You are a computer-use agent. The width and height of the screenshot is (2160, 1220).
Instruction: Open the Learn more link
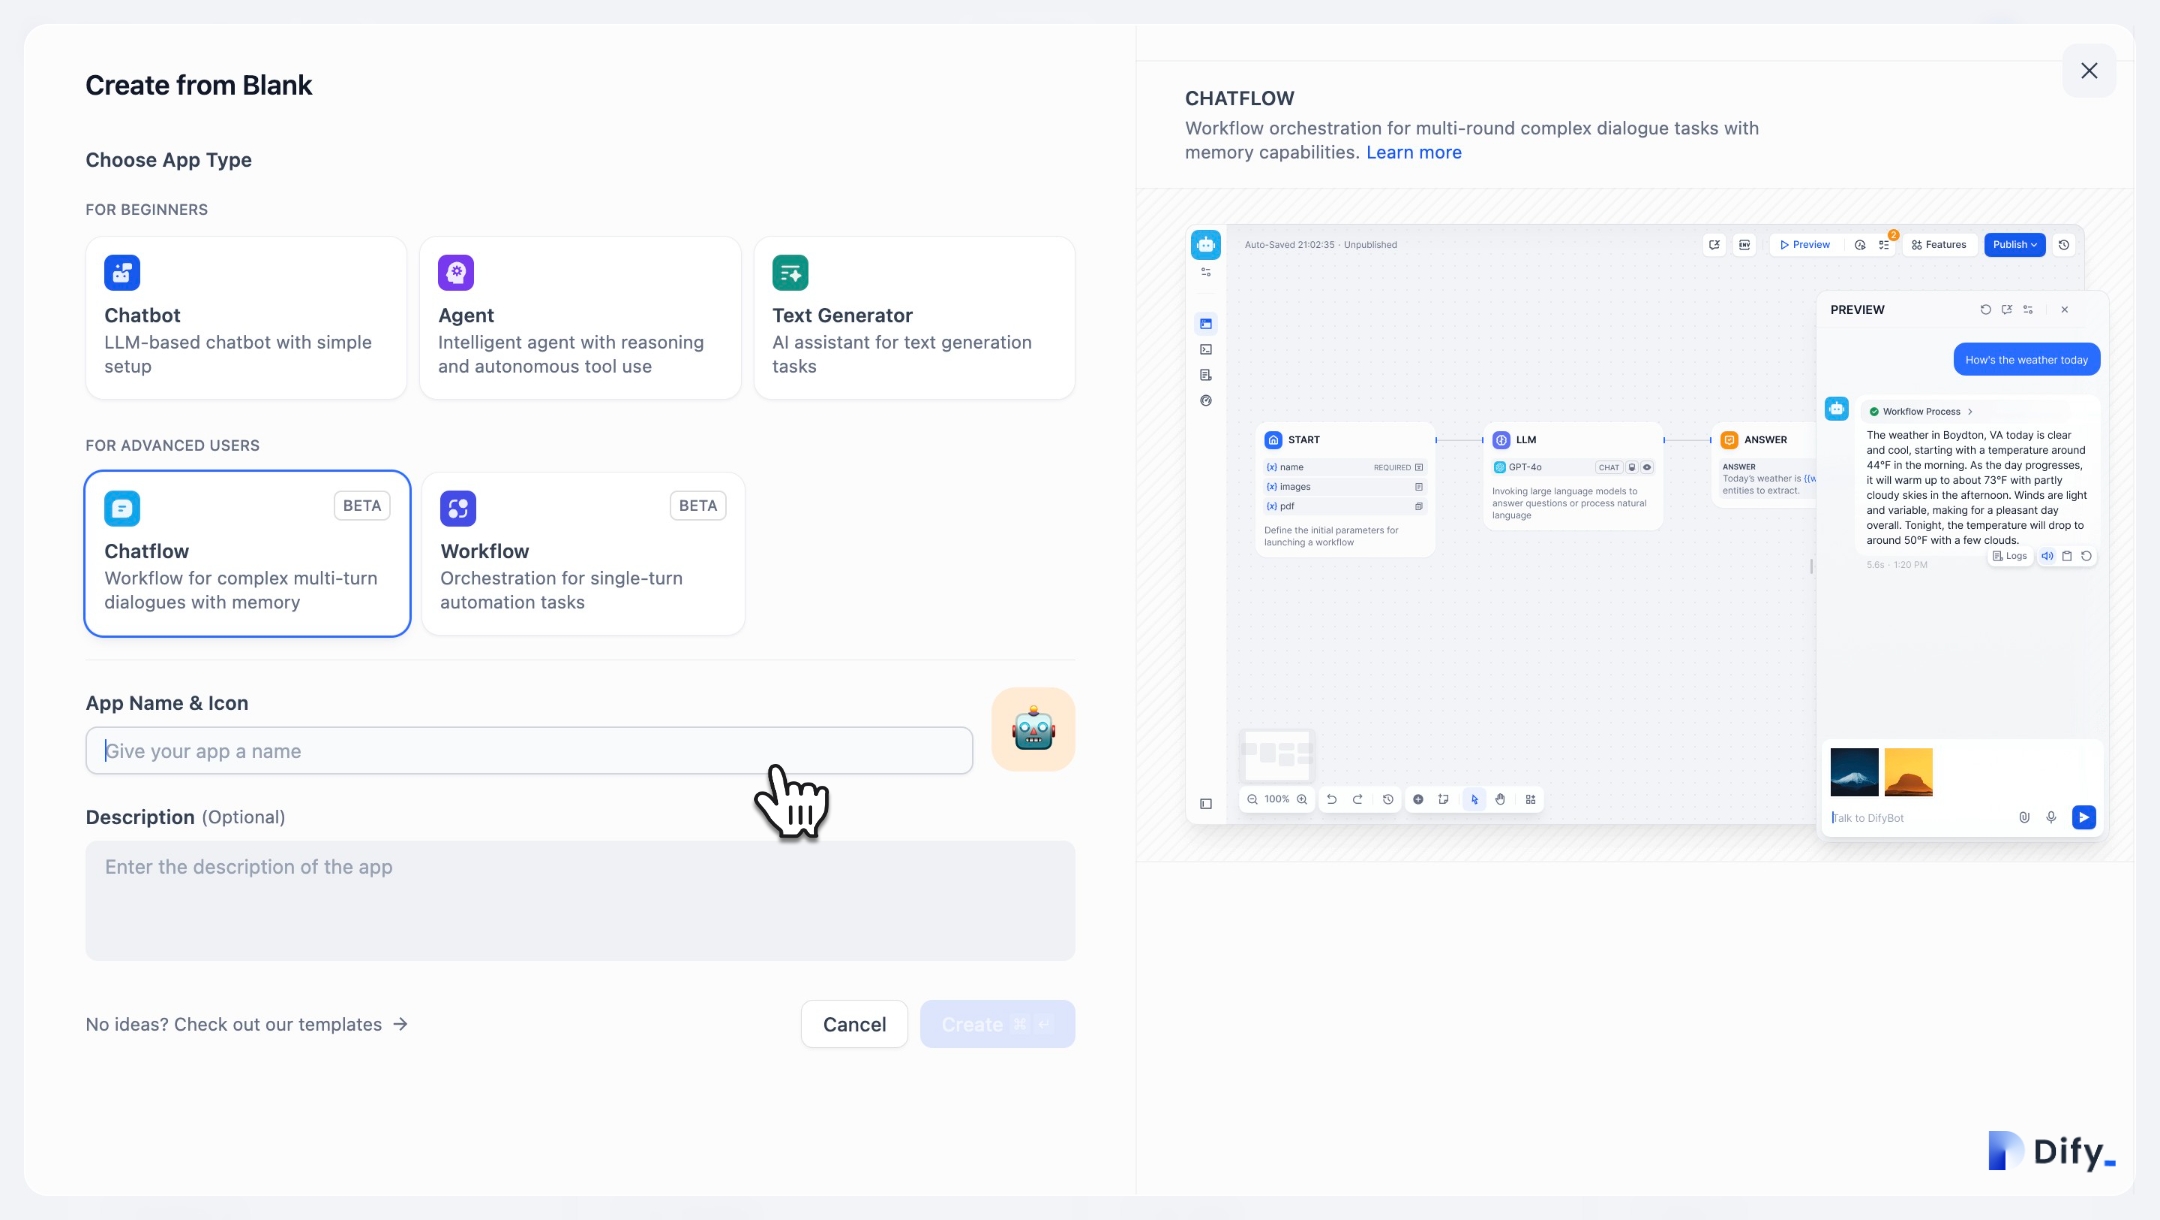tap(1413, 152)
